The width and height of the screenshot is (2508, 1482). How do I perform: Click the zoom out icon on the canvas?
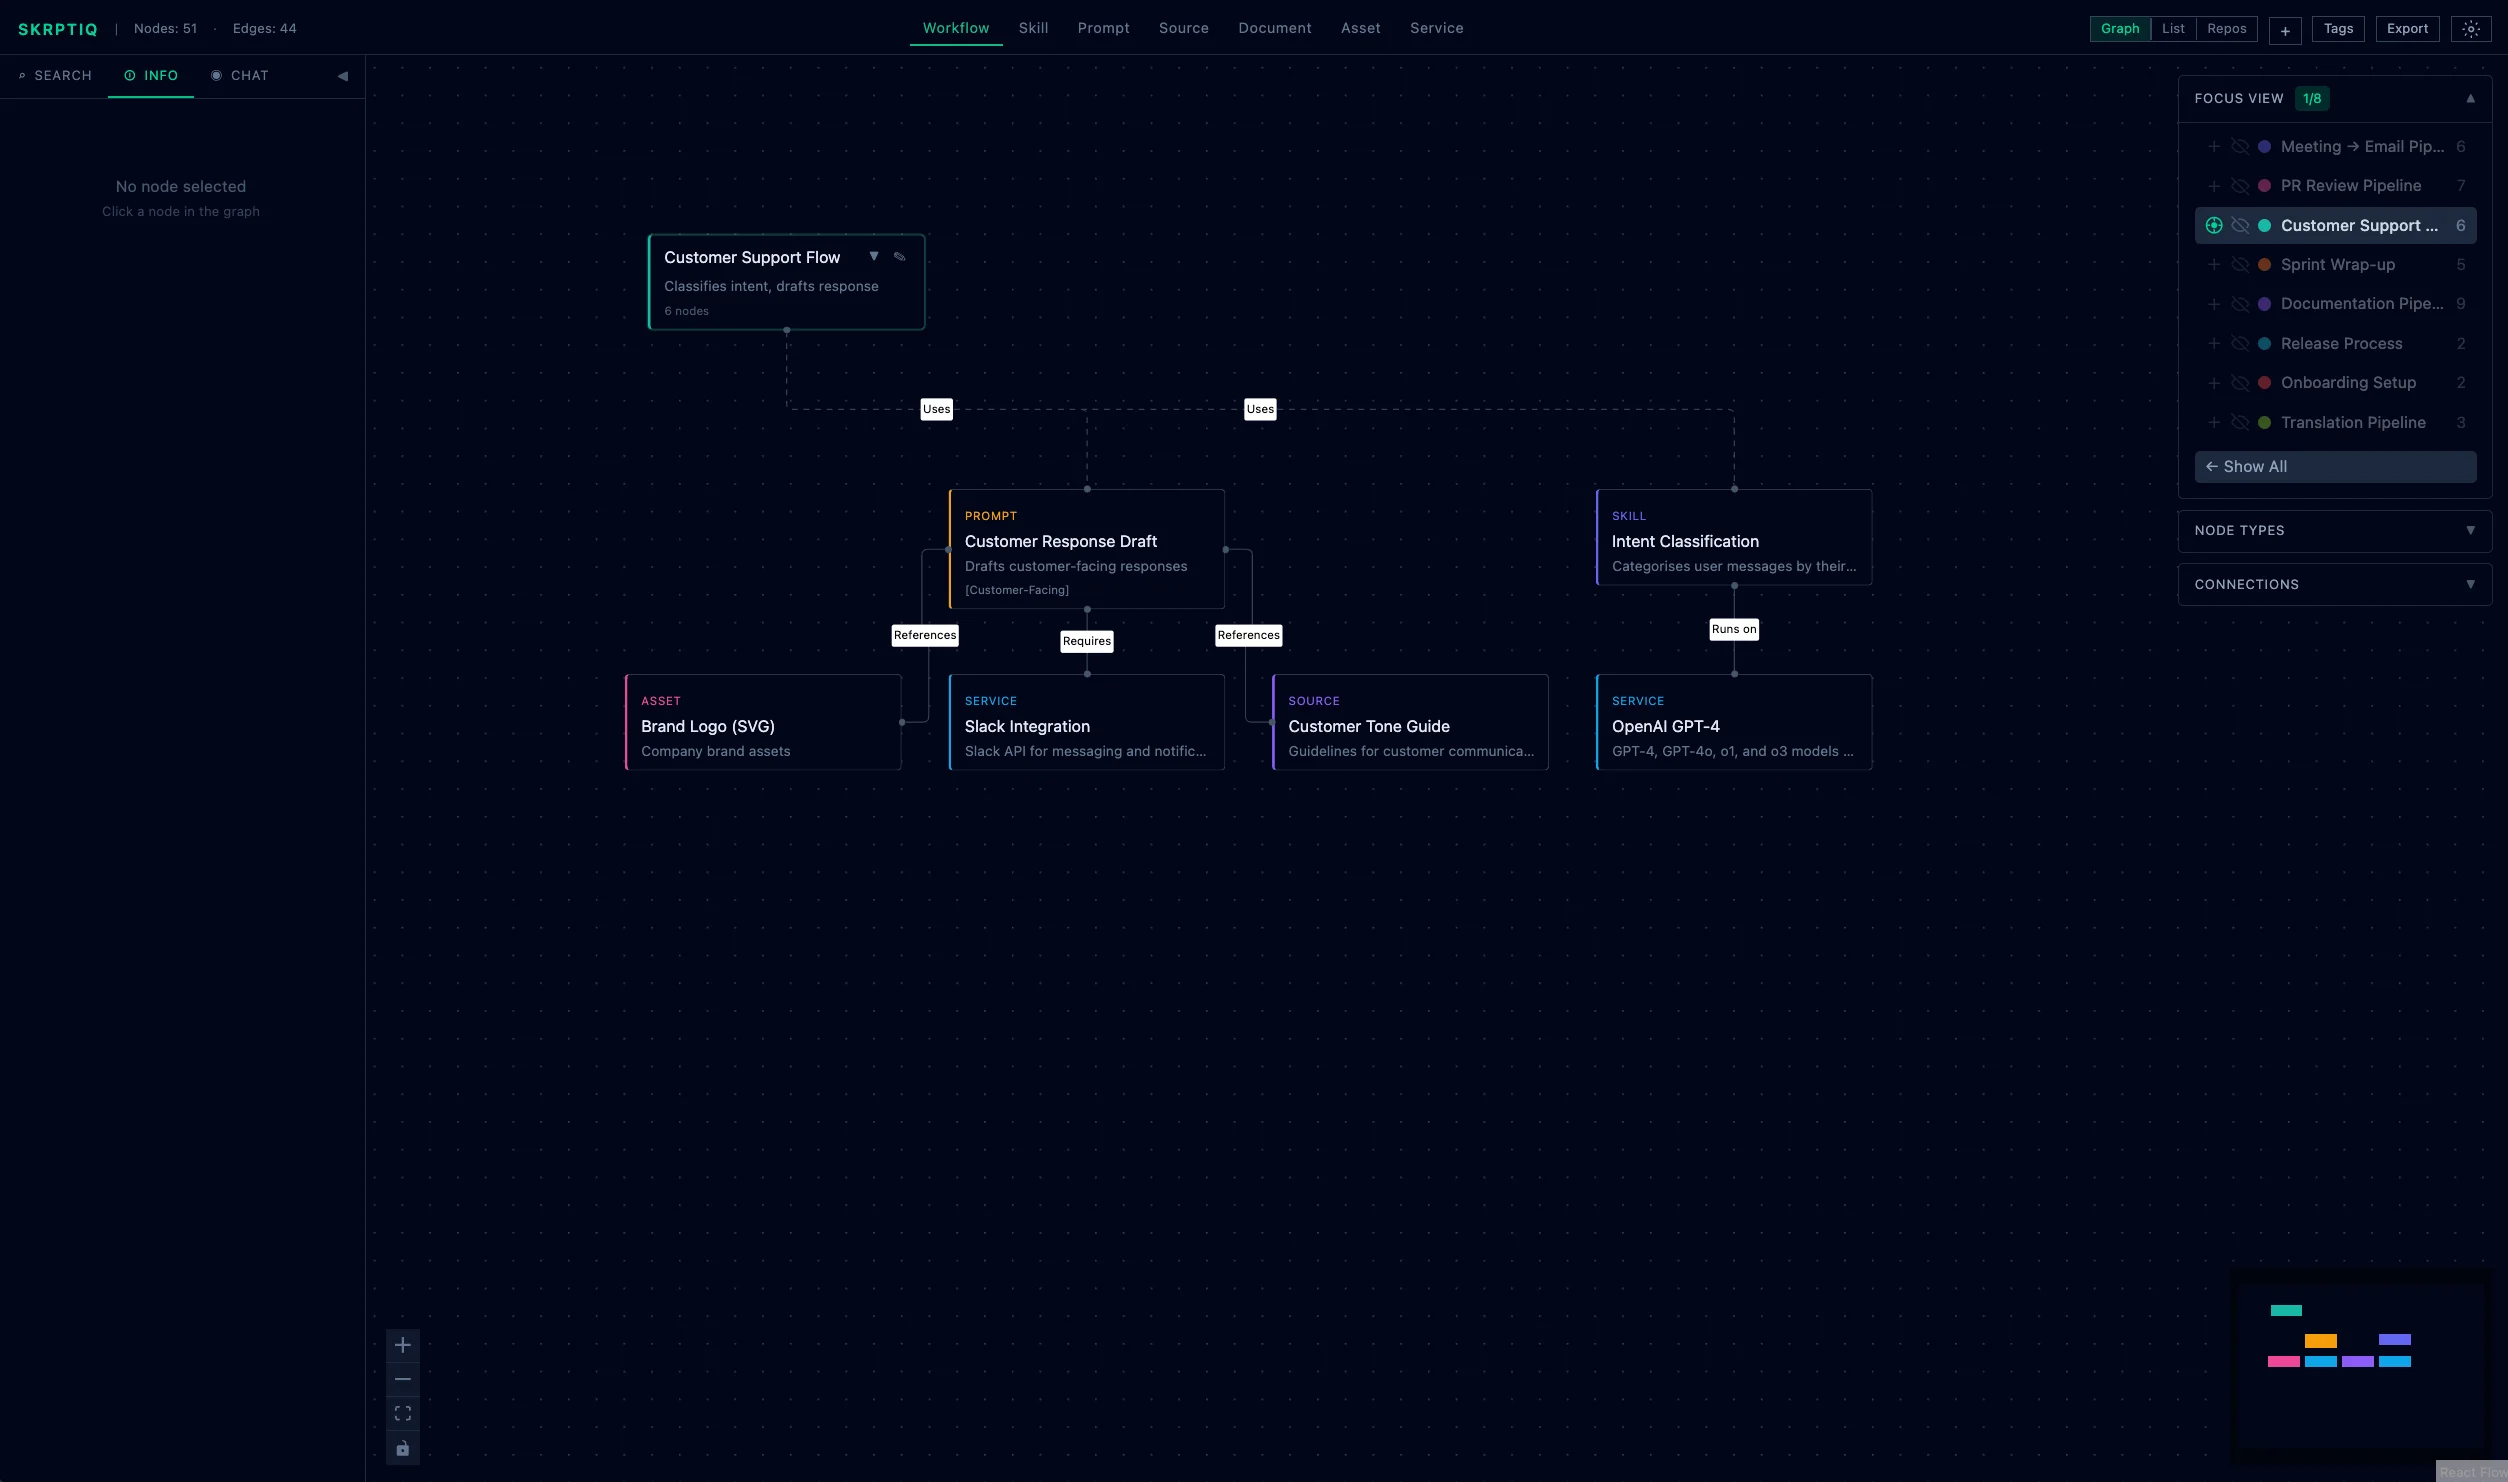pos(403,1379)
